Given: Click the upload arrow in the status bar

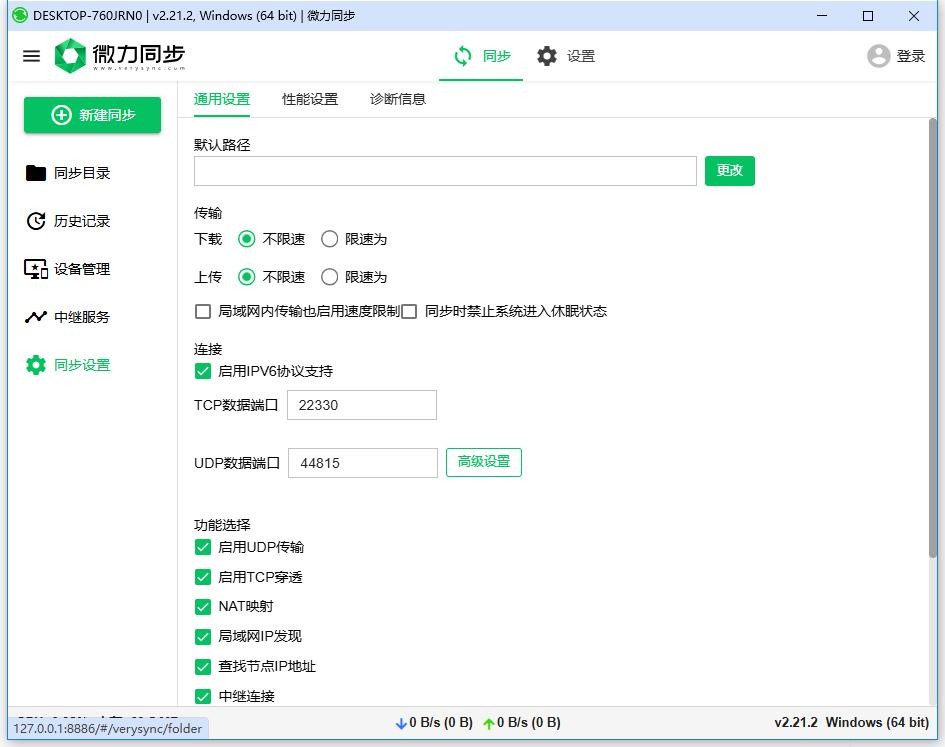Looking at the screenshot, I should [489, 723].
